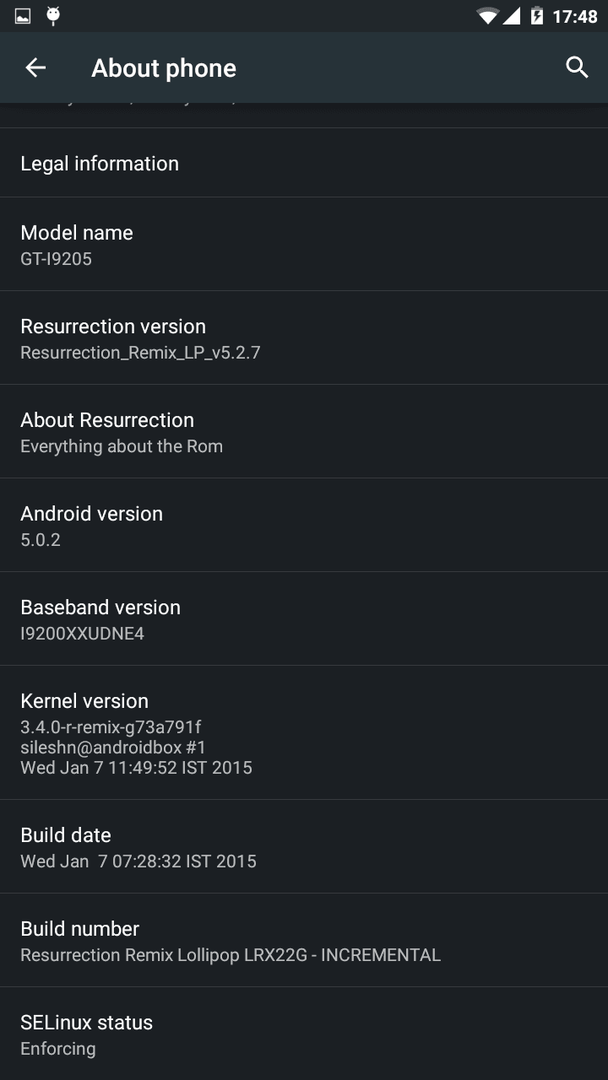Open About Resurrection
The height and width of the screenshot is (1080, 608).
coord(304,432)
